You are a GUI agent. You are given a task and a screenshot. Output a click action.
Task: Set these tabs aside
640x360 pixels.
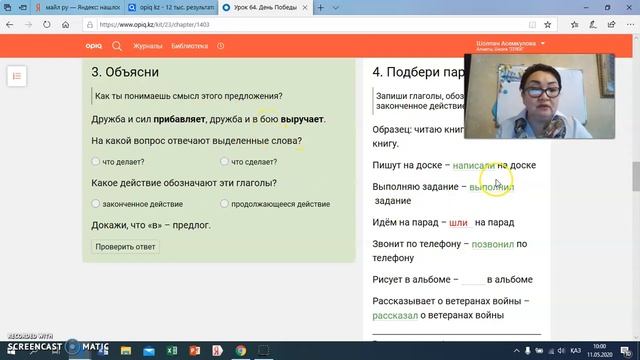[23, 7]
